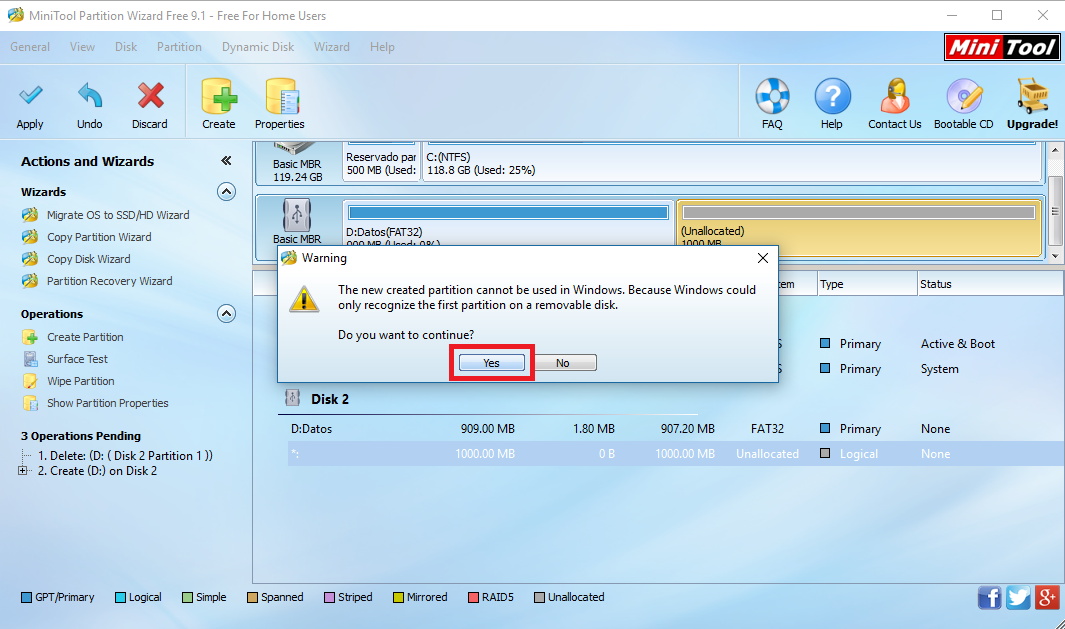Expand pending operation 2 tree node
This screenshot has height=629, width=1065.
coord(22,471)
